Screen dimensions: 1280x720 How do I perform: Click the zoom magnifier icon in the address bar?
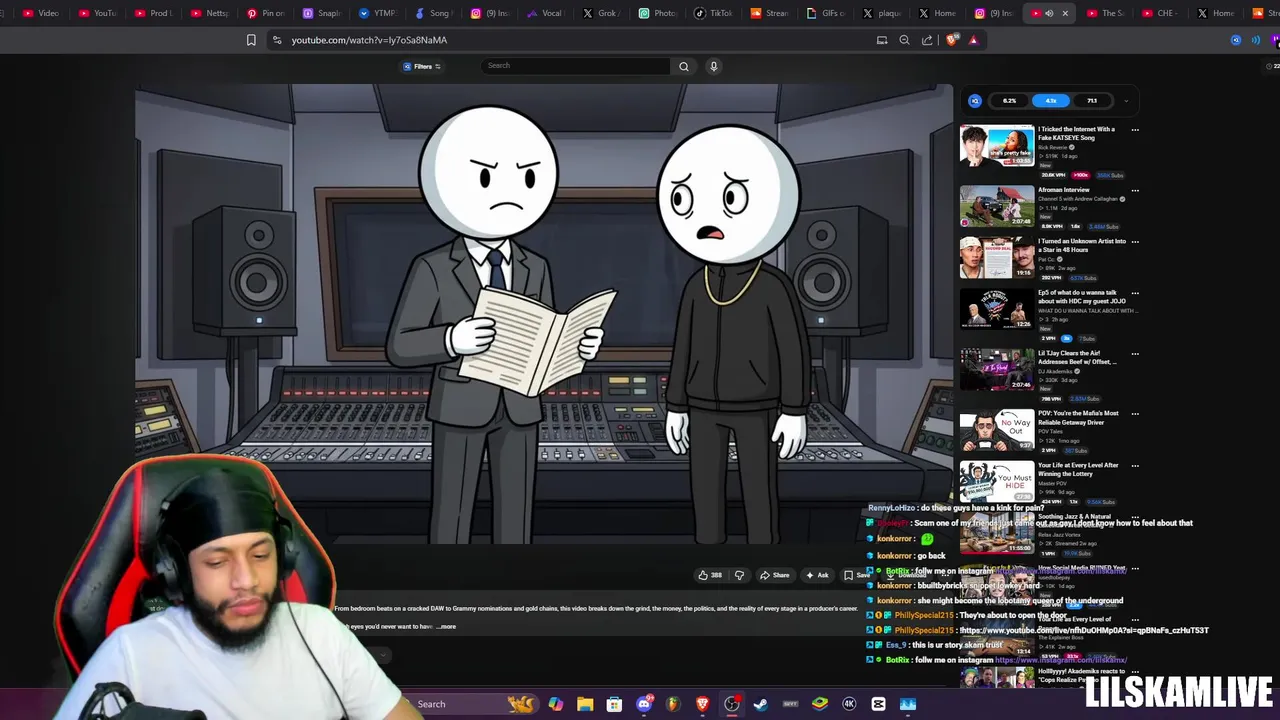click(x=904, y=40)
